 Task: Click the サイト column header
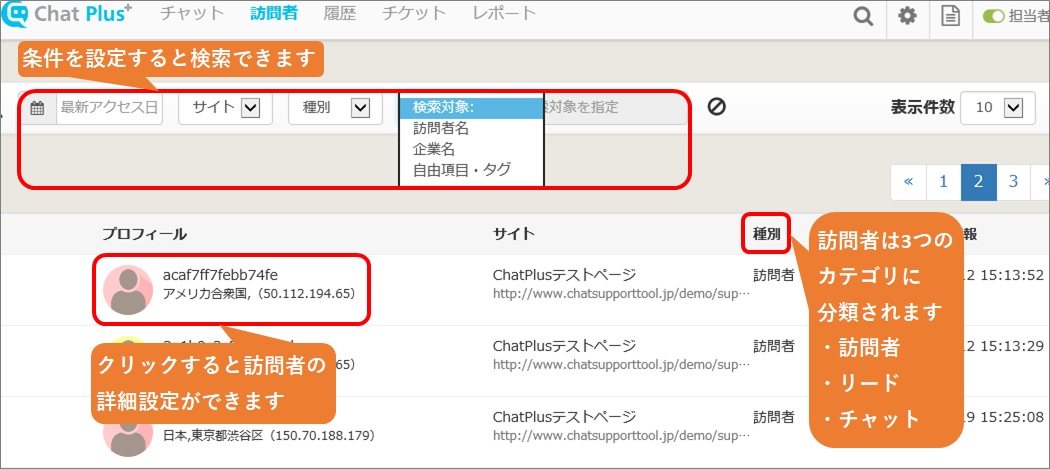pos(514,234)
